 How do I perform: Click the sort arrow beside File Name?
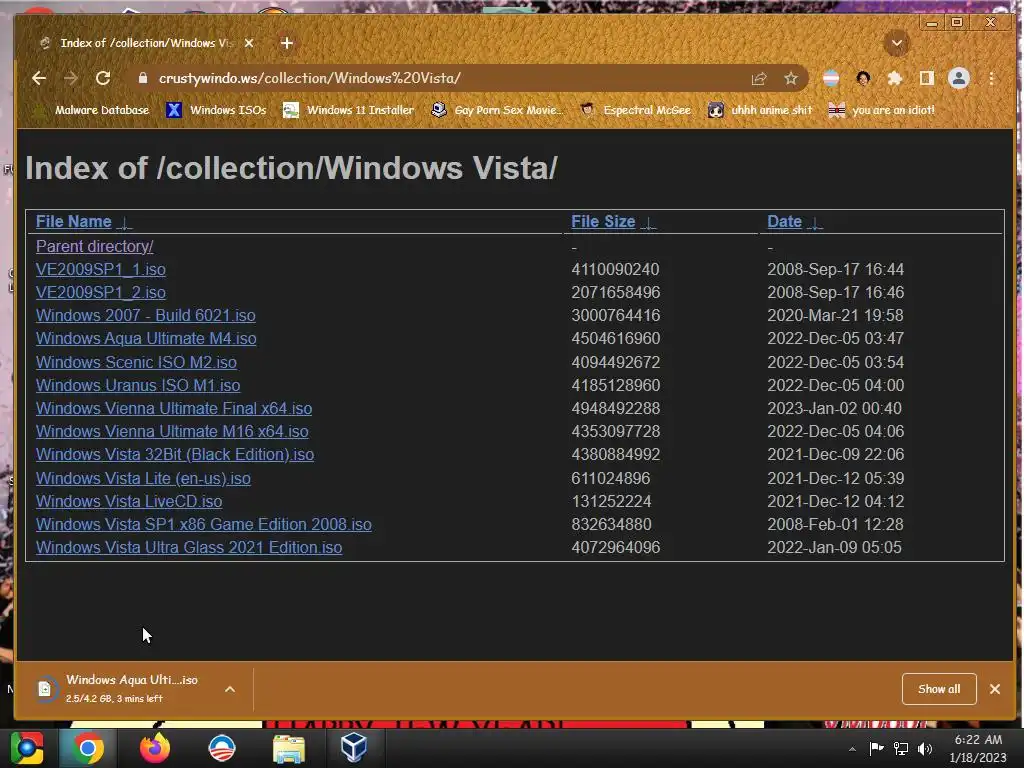124,223
